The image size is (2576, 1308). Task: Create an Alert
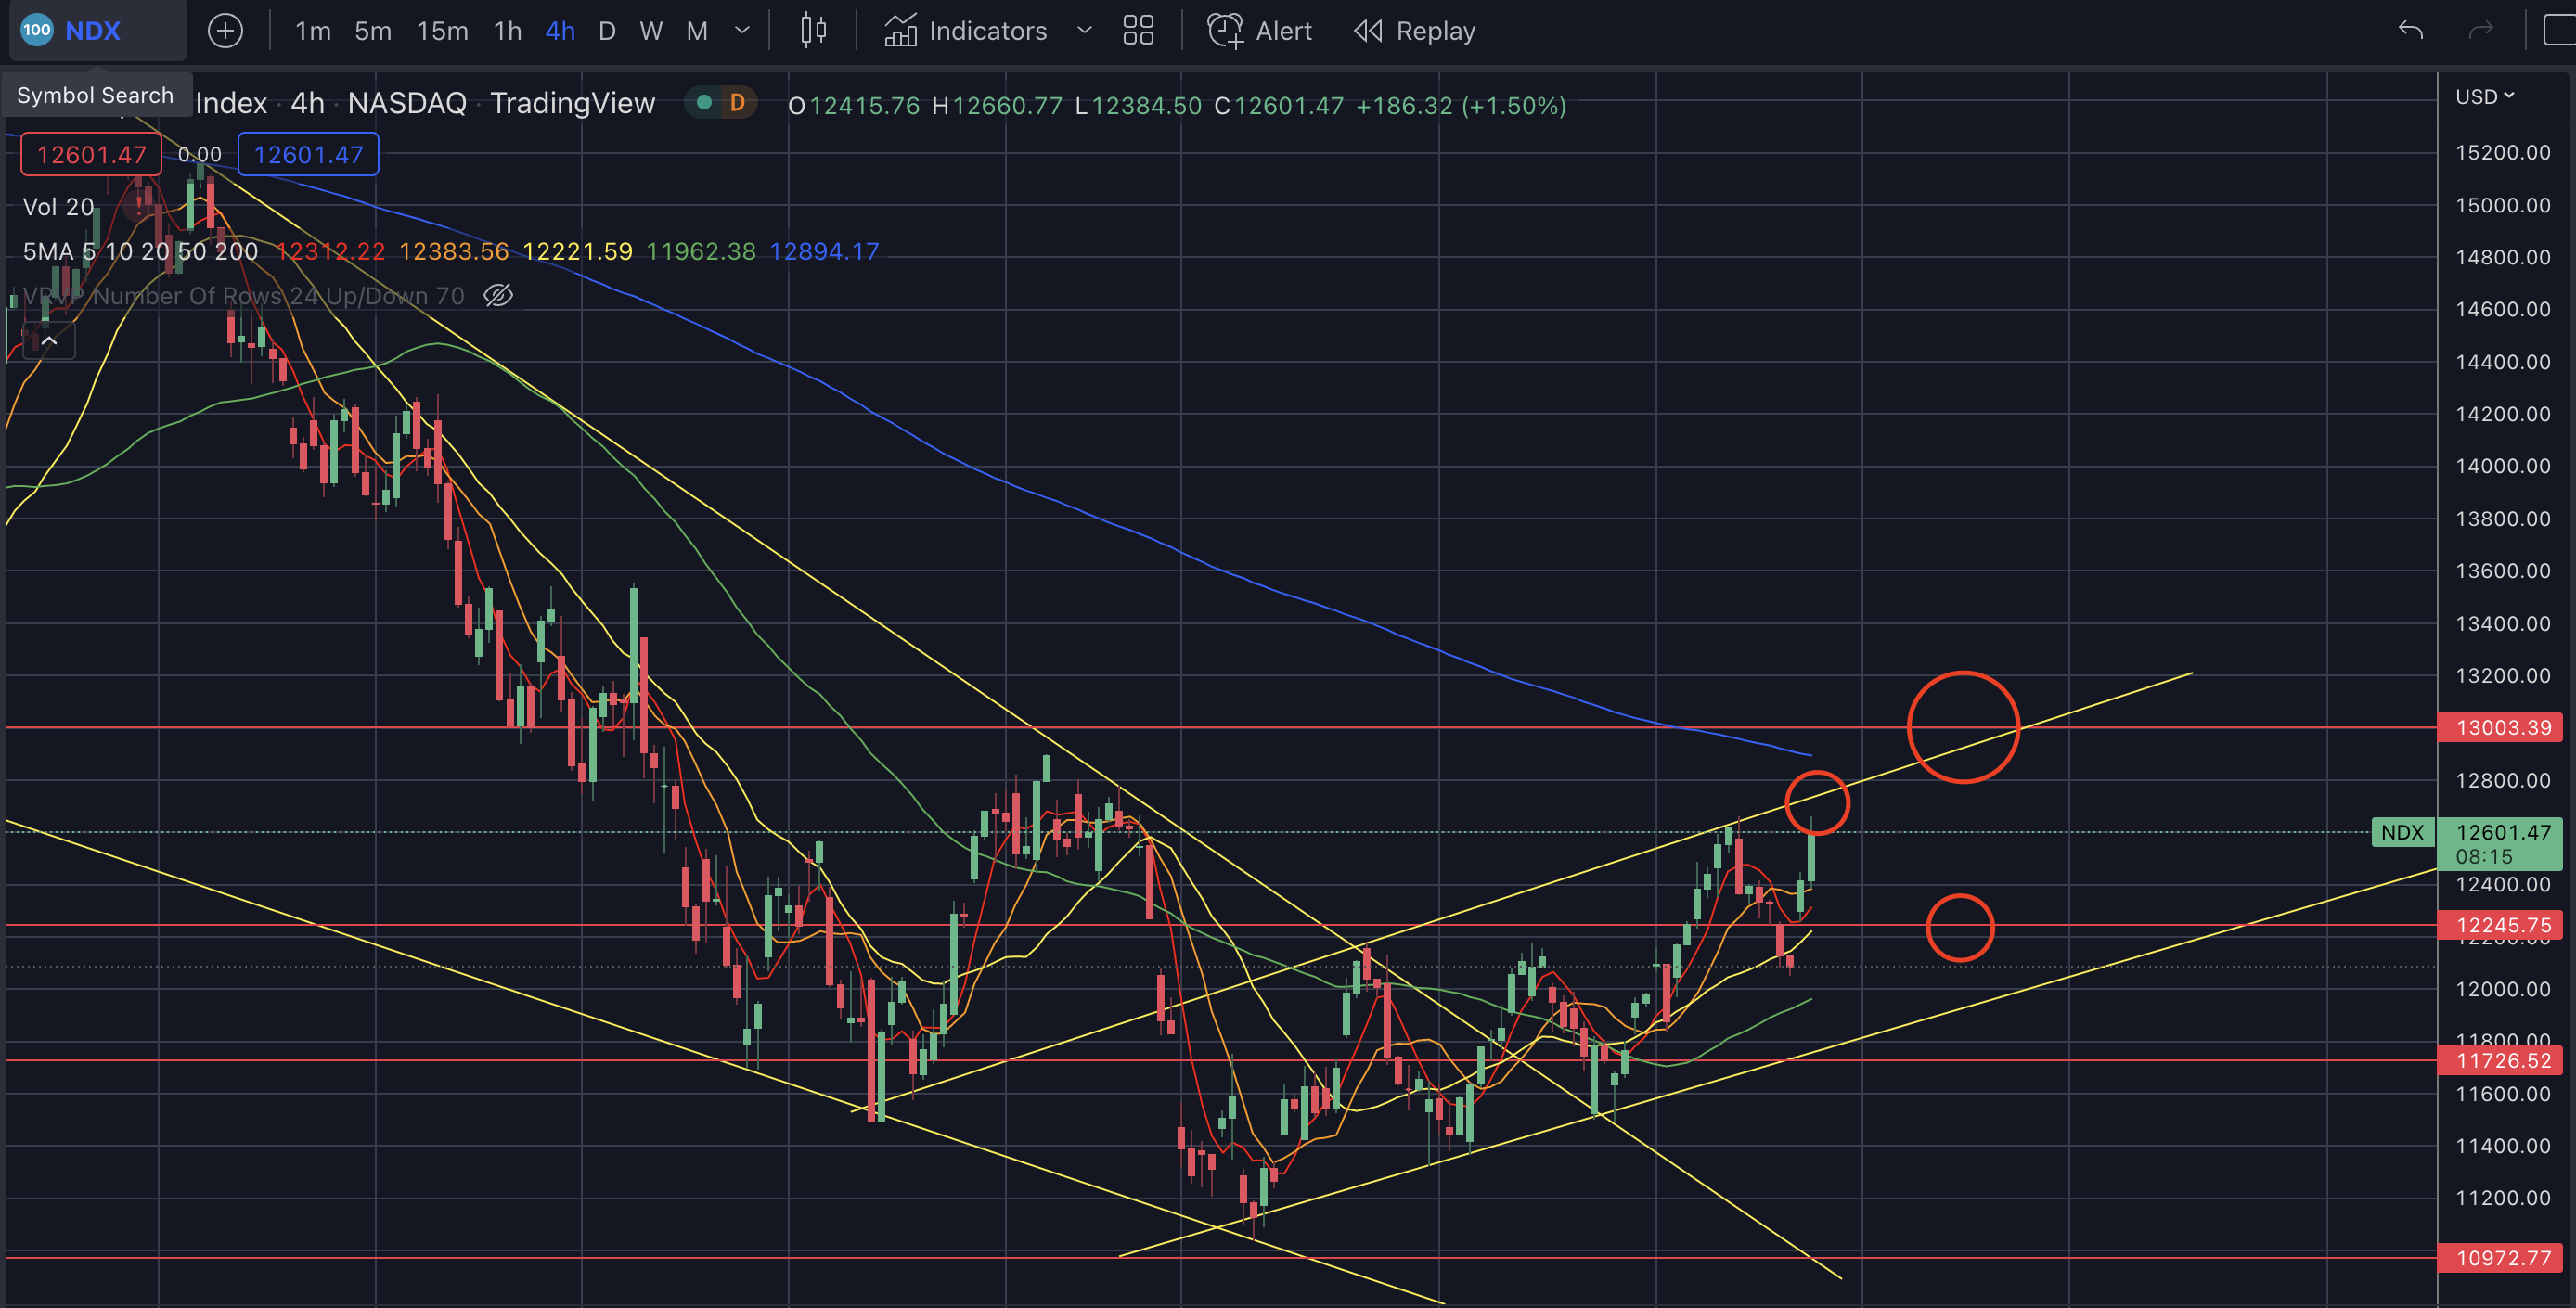tap(1260, 31)
